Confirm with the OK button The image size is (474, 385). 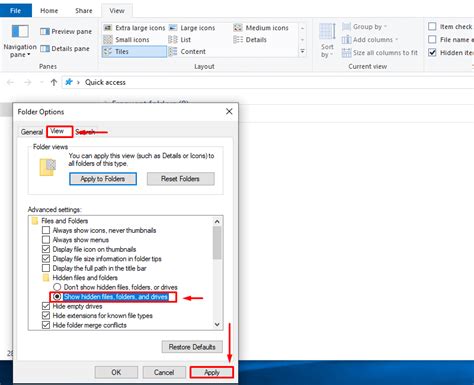pyautogui.click(x=116, y=372)
